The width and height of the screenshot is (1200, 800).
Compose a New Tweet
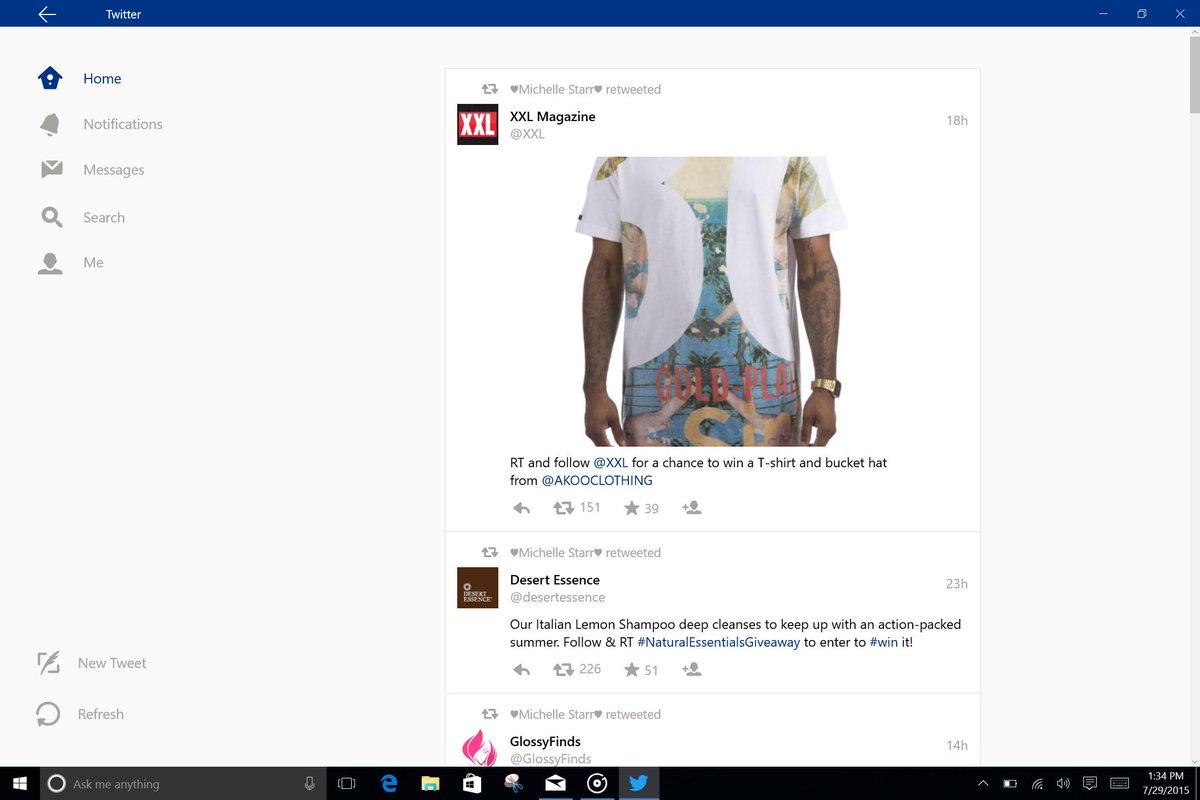pyautogui.click(x=112, y=663)
